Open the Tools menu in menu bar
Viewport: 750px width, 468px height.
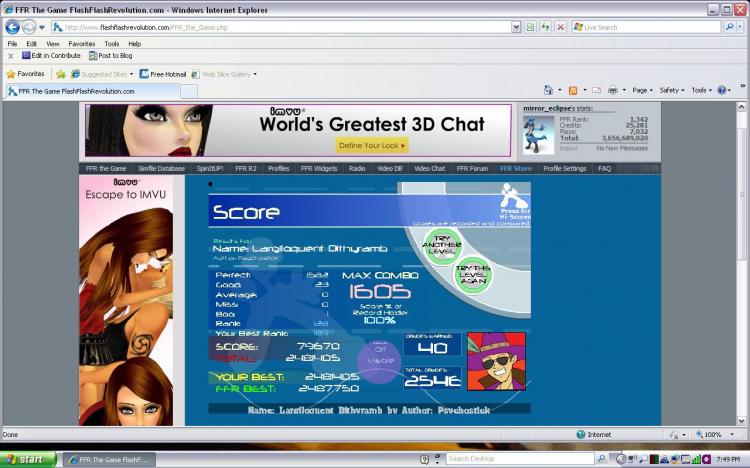[x=112, y=44]
